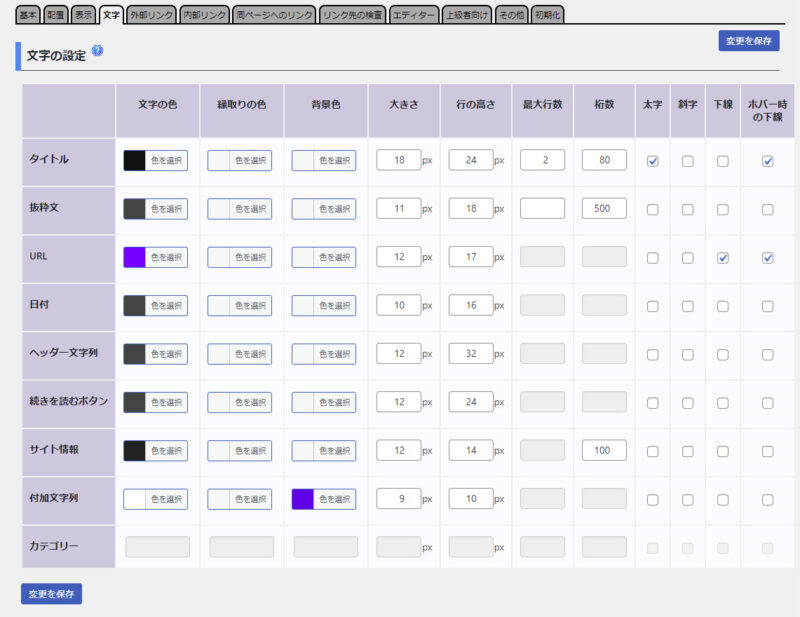800x617 pixels.
Task: Click the top 変更を保存 button
Action: [x=748, y=41]
